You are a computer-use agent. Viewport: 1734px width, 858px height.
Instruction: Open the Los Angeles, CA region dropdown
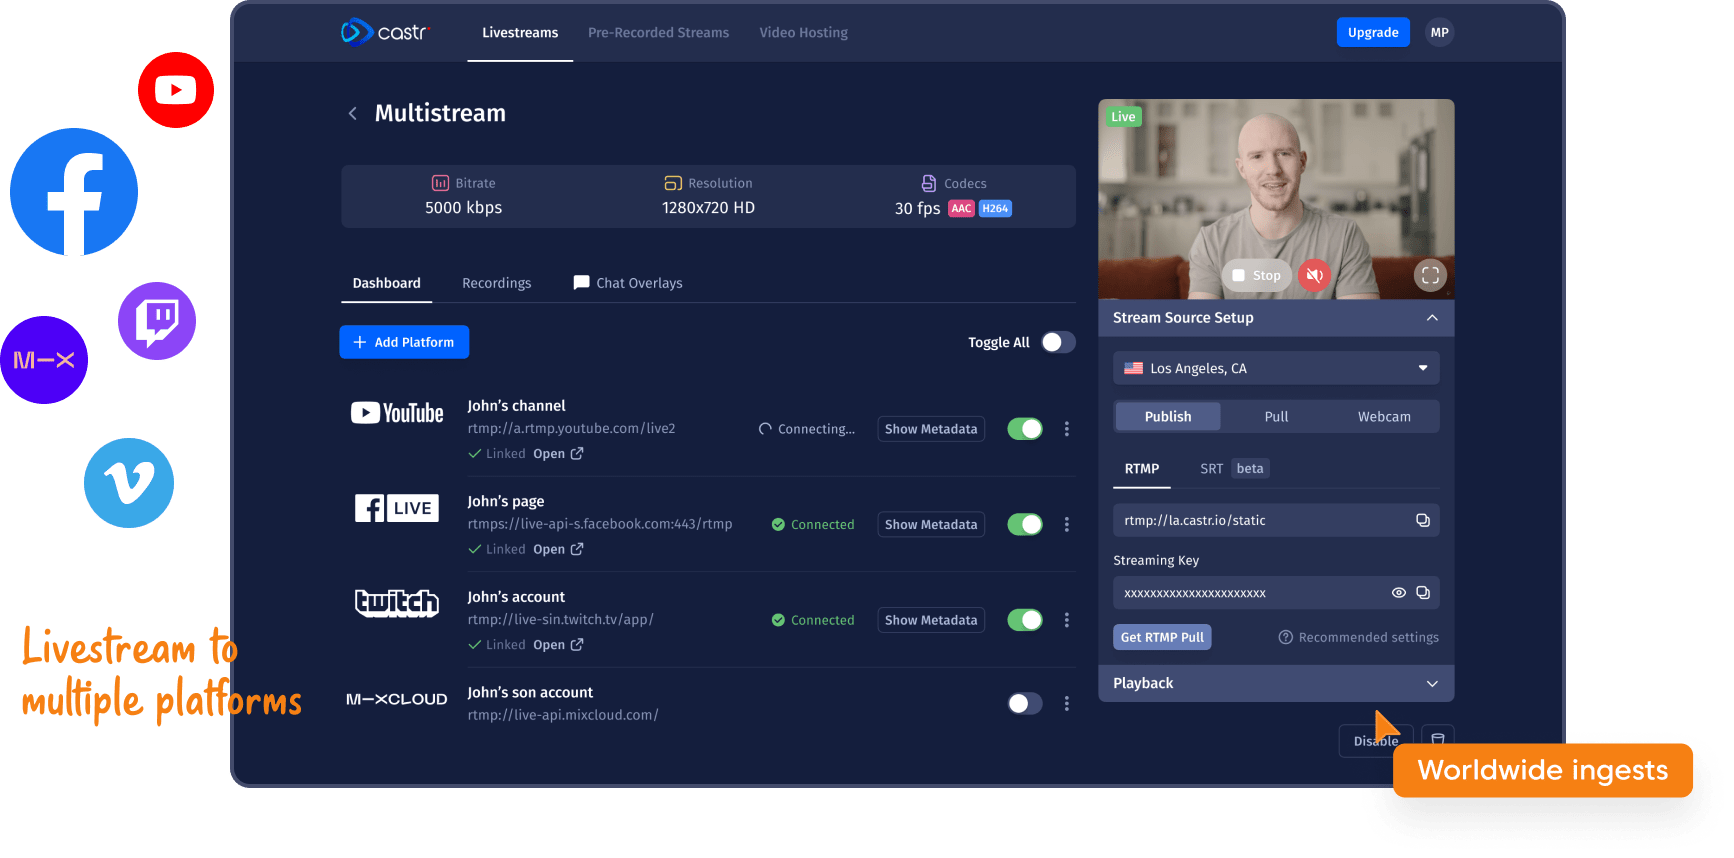pyautogui.click(x=1276, y=368)
